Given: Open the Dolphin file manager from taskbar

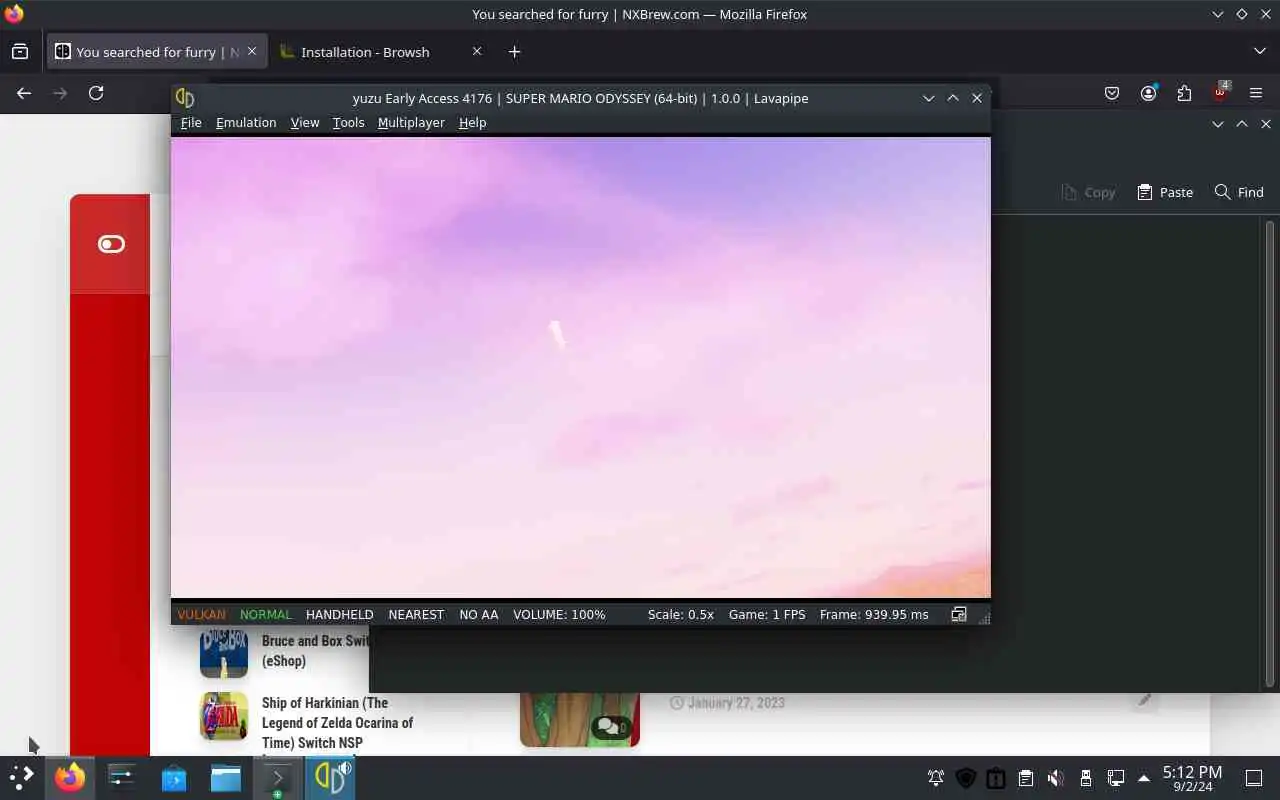Looking at the screenshot, I should point(226,777).
